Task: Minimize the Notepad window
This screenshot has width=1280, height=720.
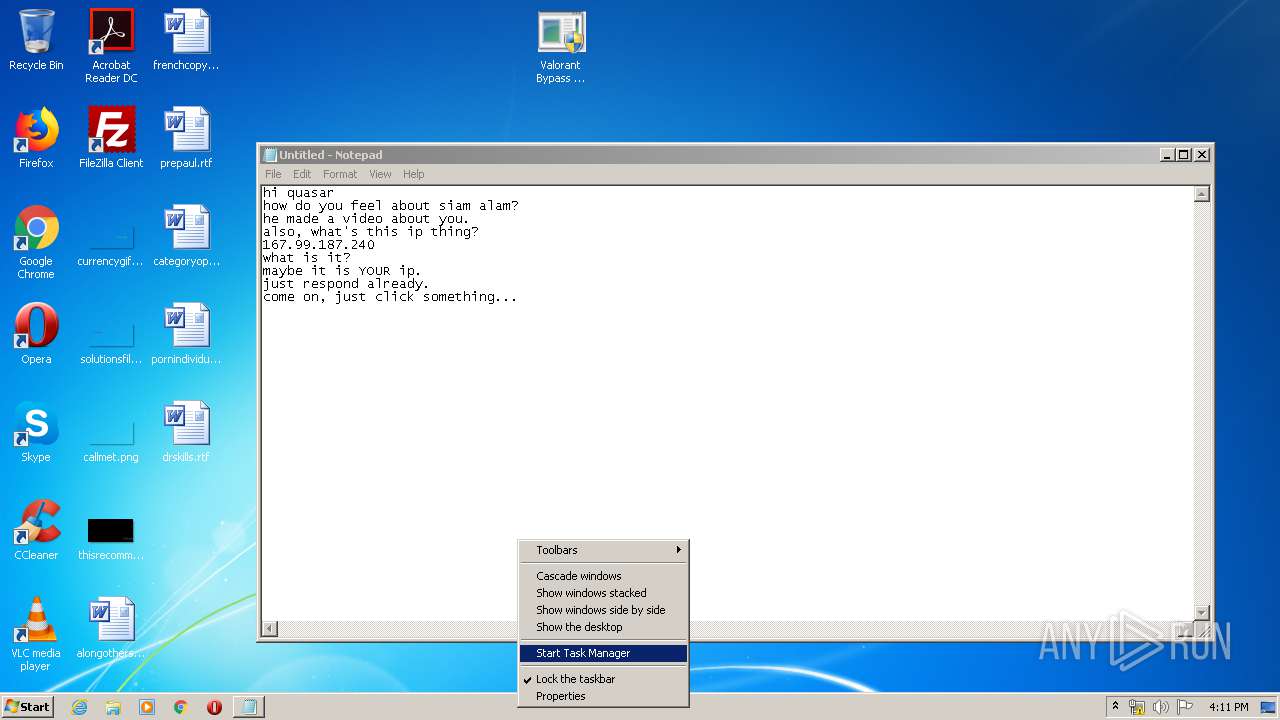Action: 1167,155
